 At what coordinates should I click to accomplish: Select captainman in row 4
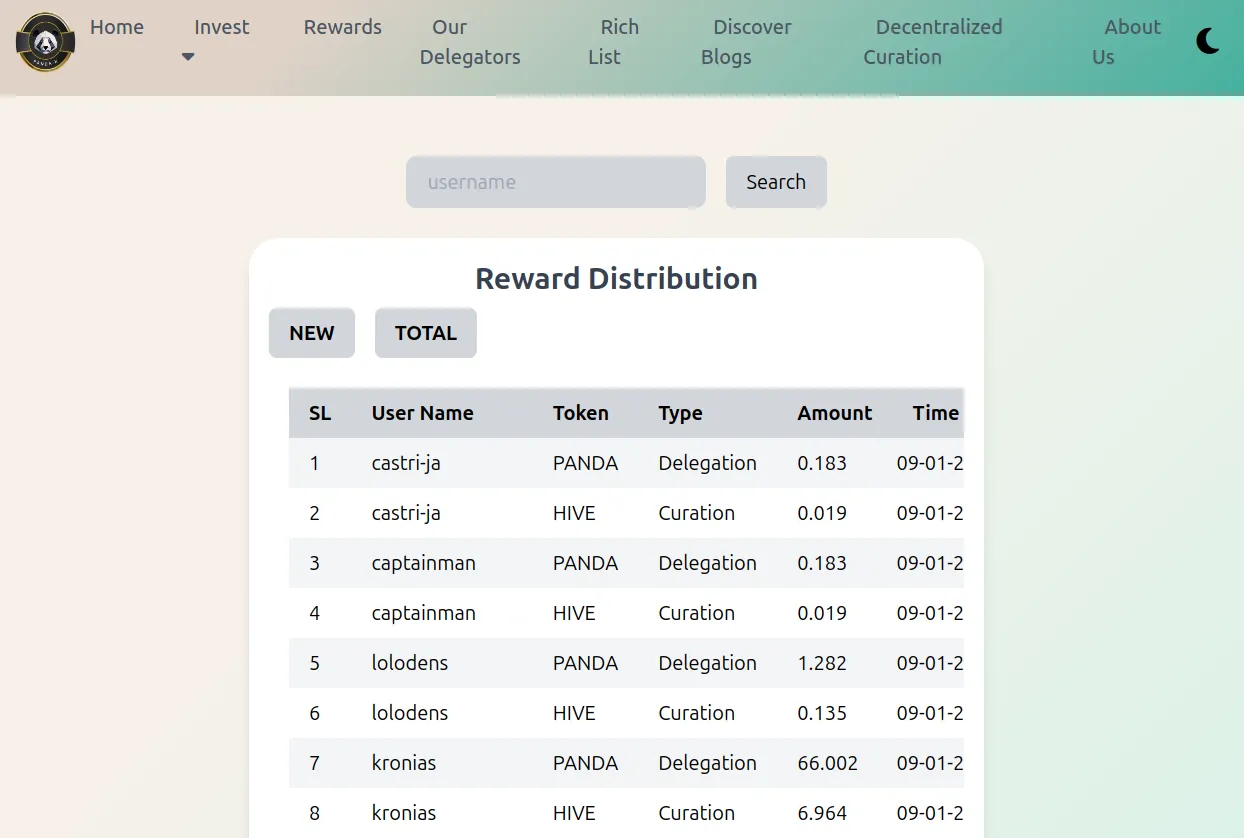(424, 613)
